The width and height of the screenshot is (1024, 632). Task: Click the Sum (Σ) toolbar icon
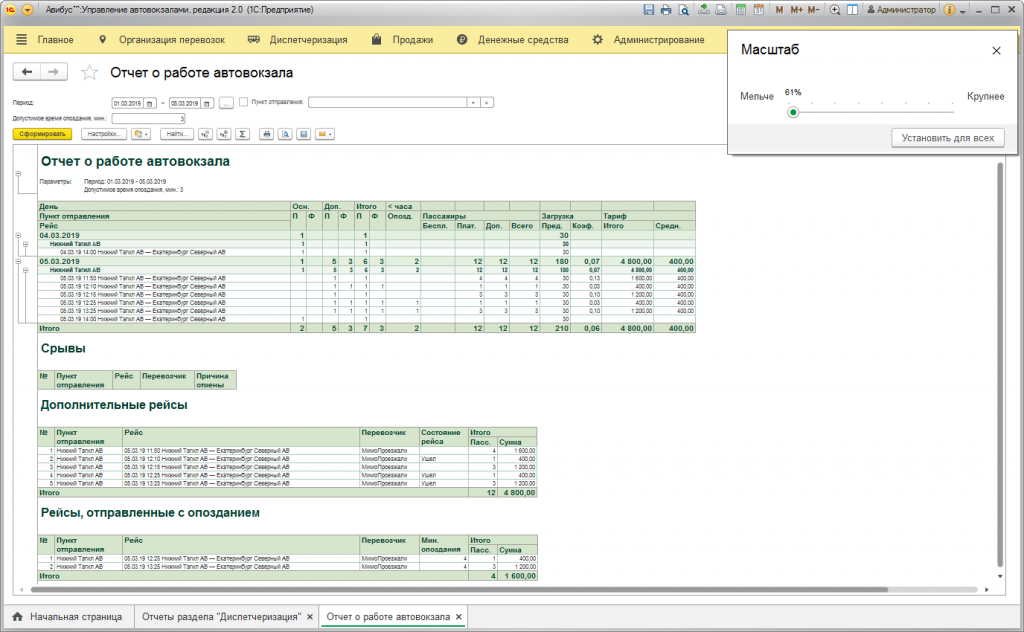pos(242,133)
